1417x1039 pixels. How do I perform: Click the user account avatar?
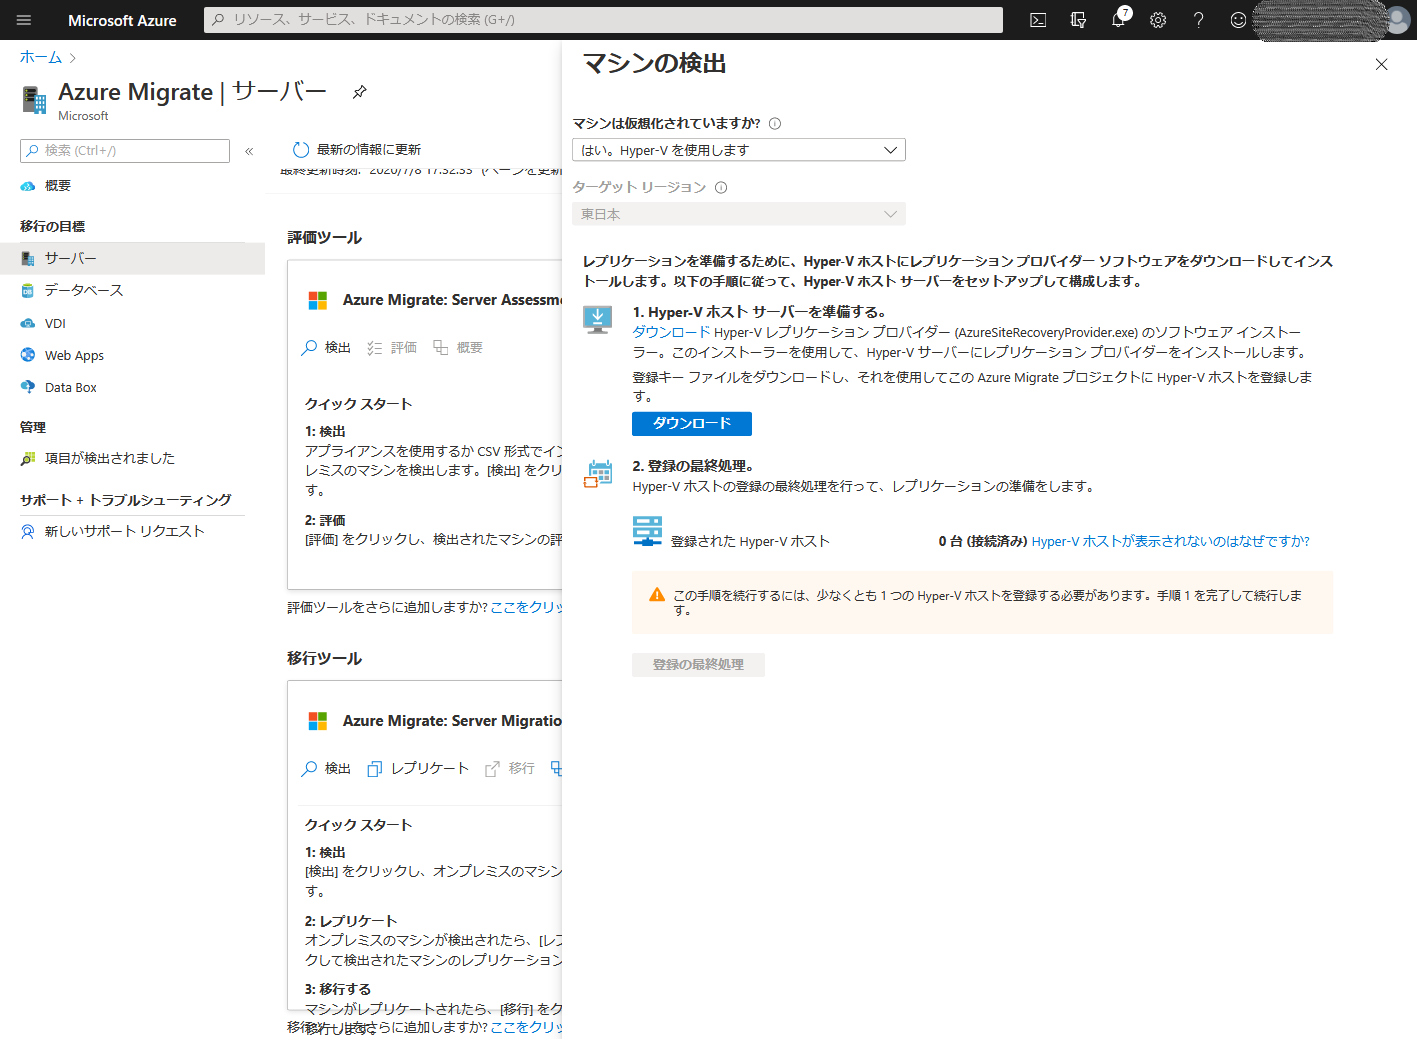point(1397,20)
